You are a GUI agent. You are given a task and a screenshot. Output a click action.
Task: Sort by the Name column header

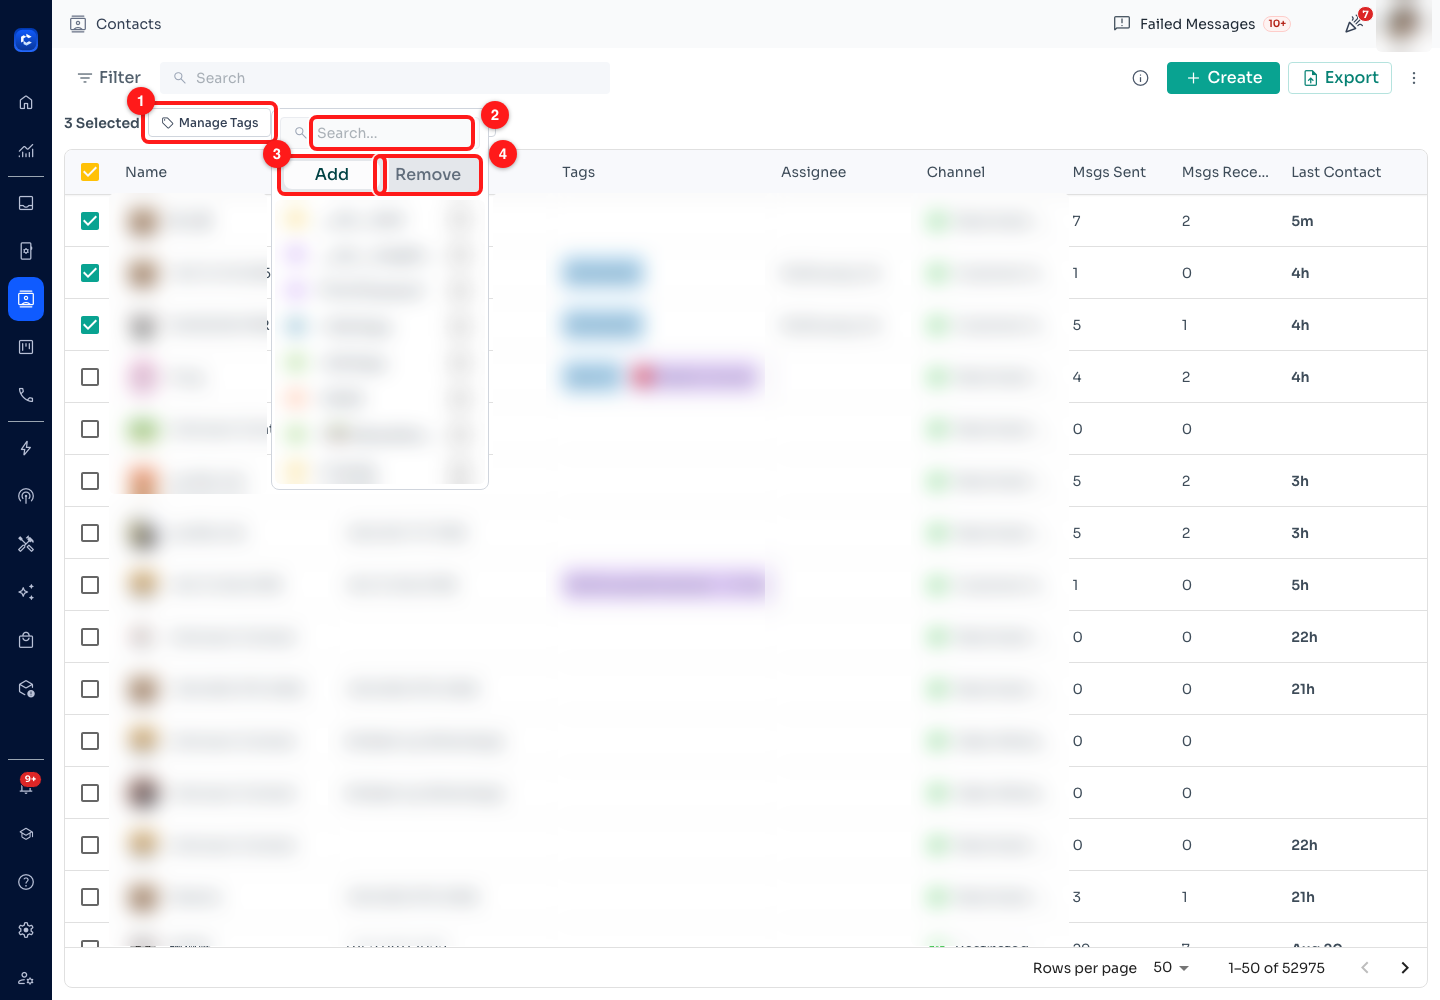click(146, 172)
